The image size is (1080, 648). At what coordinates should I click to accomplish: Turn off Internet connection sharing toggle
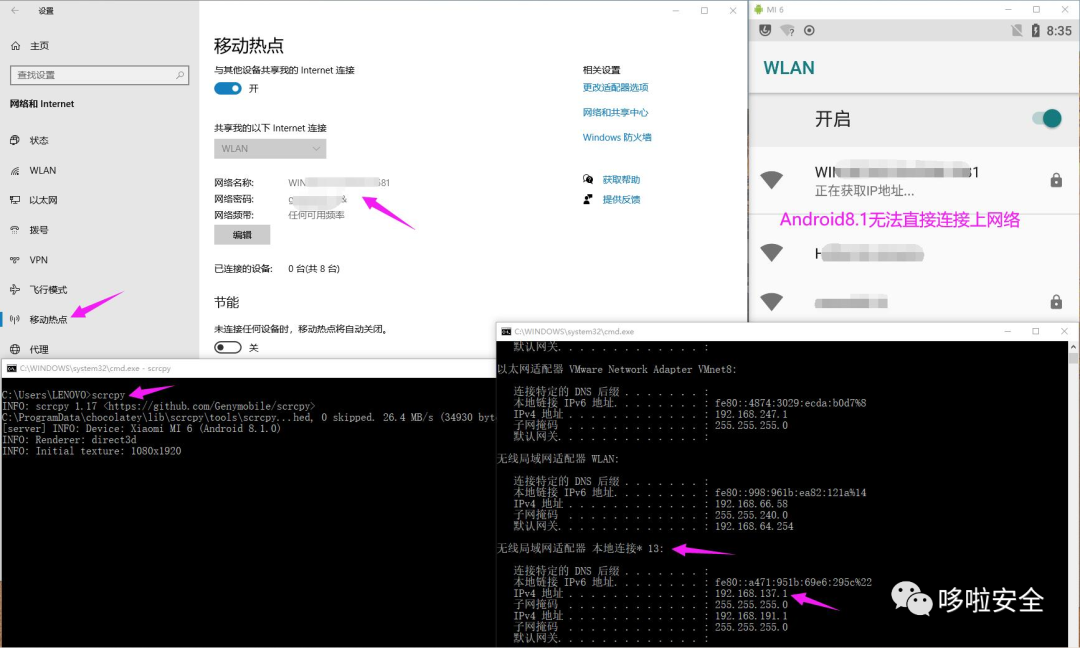tap(228, 88)
